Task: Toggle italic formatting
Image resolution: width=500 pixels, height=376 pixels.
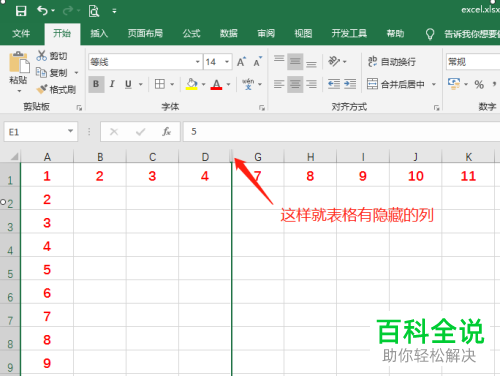Action: (112, 84)
